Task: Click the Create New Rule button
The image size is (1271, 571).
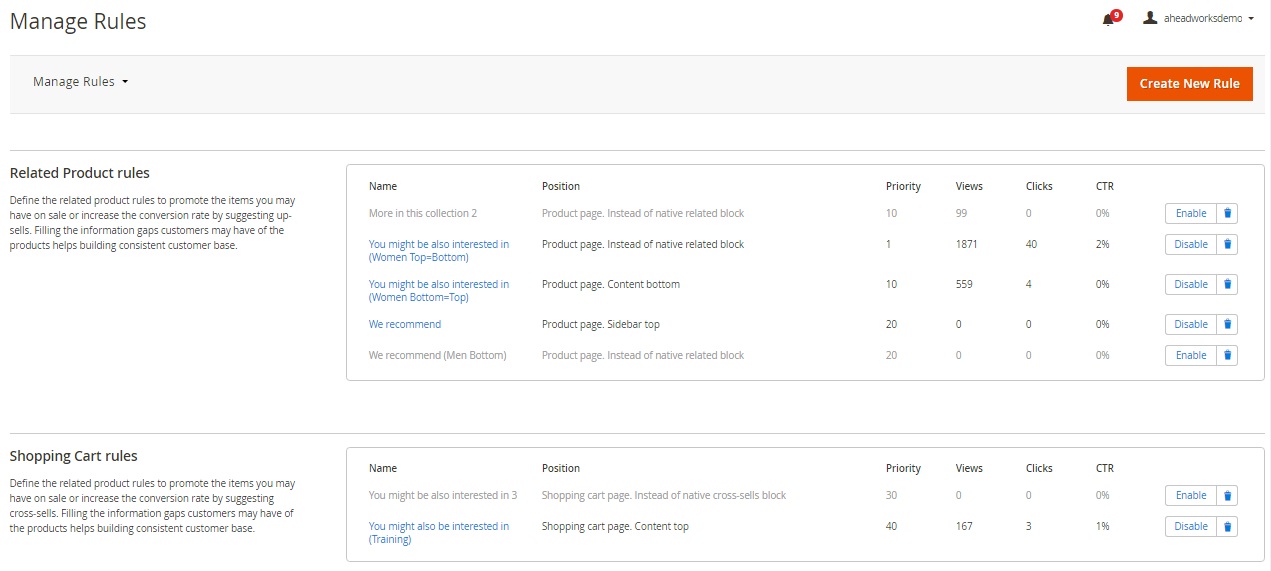Action: pos(1189,84)
